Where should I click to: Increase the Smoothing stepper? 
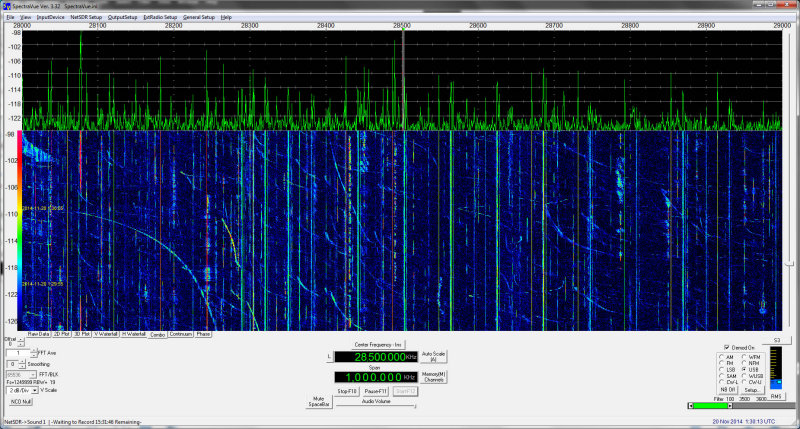[22, 362]
